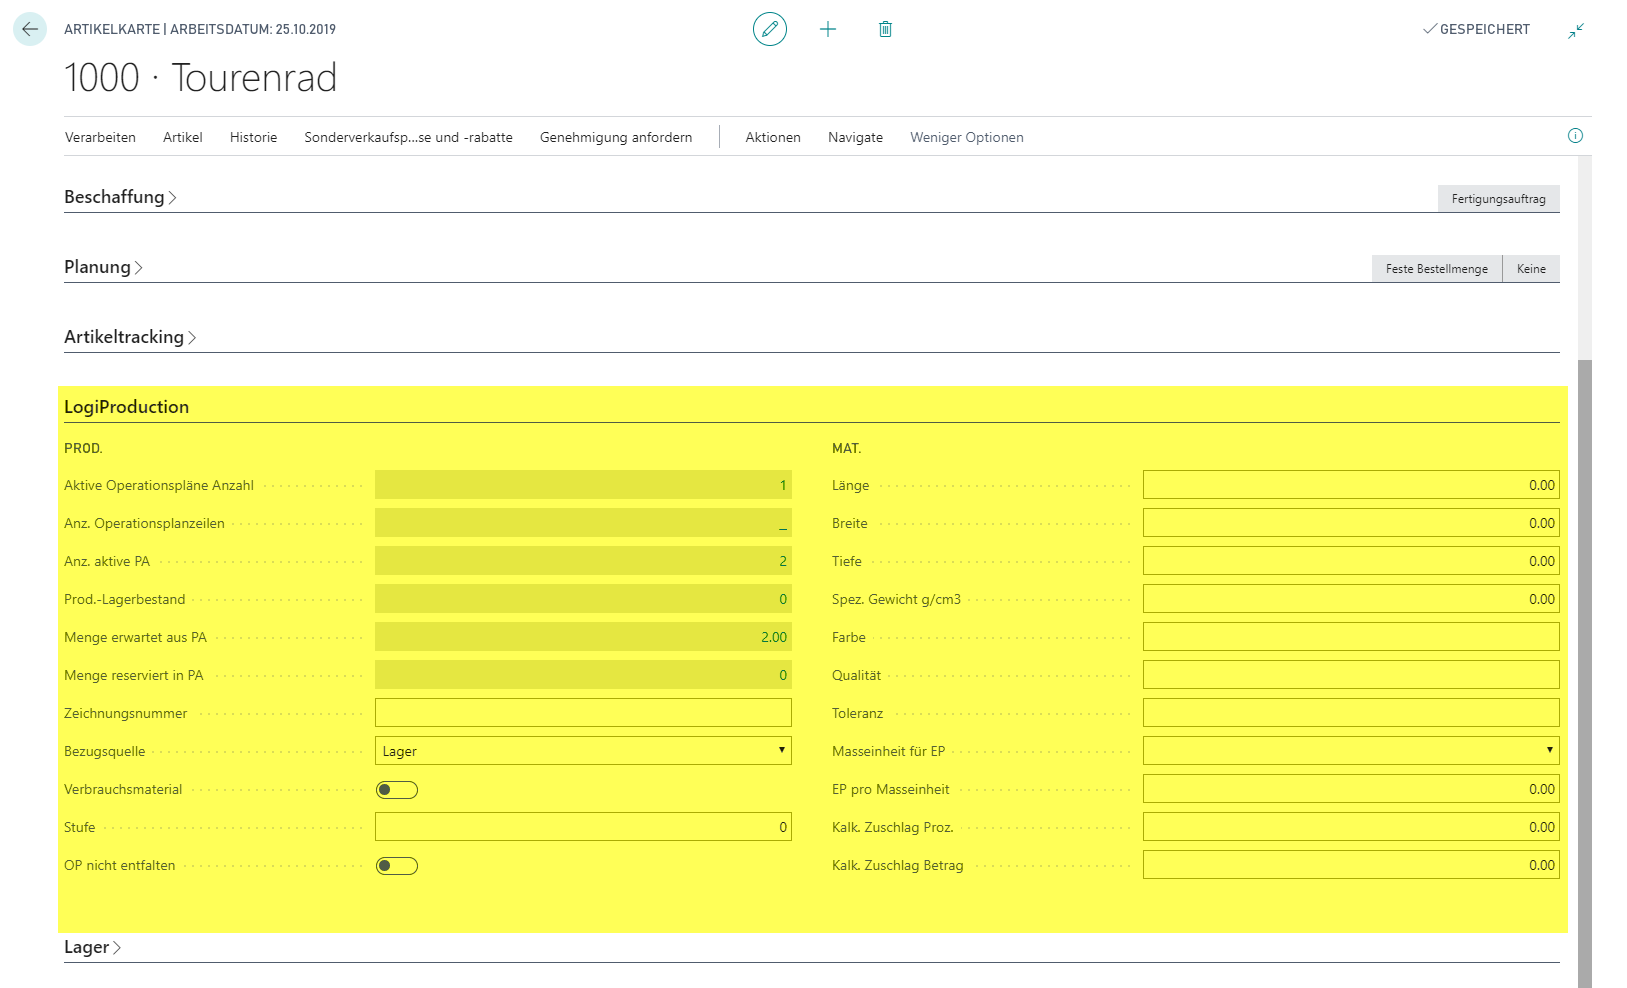
Task: Toggle the Verbrauchsmaterial switch
Action: point(397,790)
